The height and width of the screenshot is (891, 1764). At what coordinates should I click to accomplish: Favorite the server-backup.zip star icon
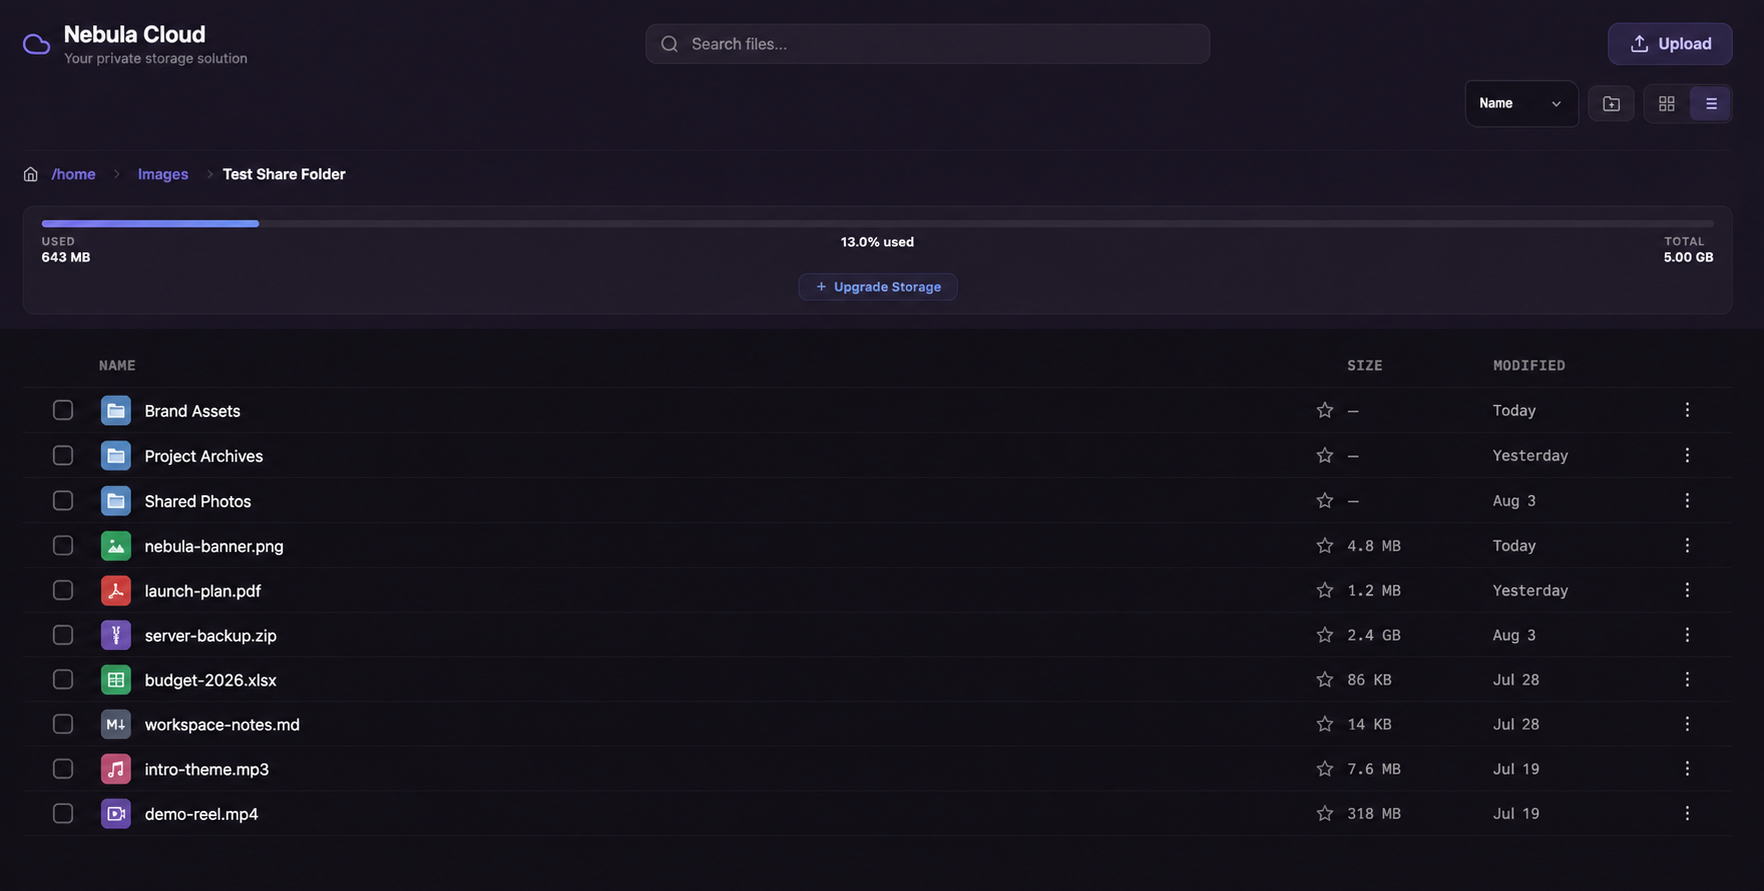pyautogui.click(x=1325, y=635)
